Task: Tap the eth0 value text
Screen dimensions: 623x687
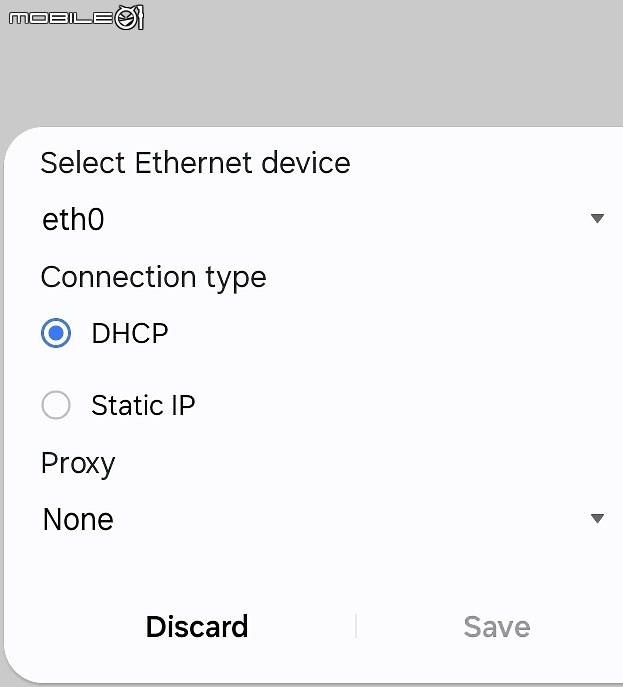Action: 73,219
